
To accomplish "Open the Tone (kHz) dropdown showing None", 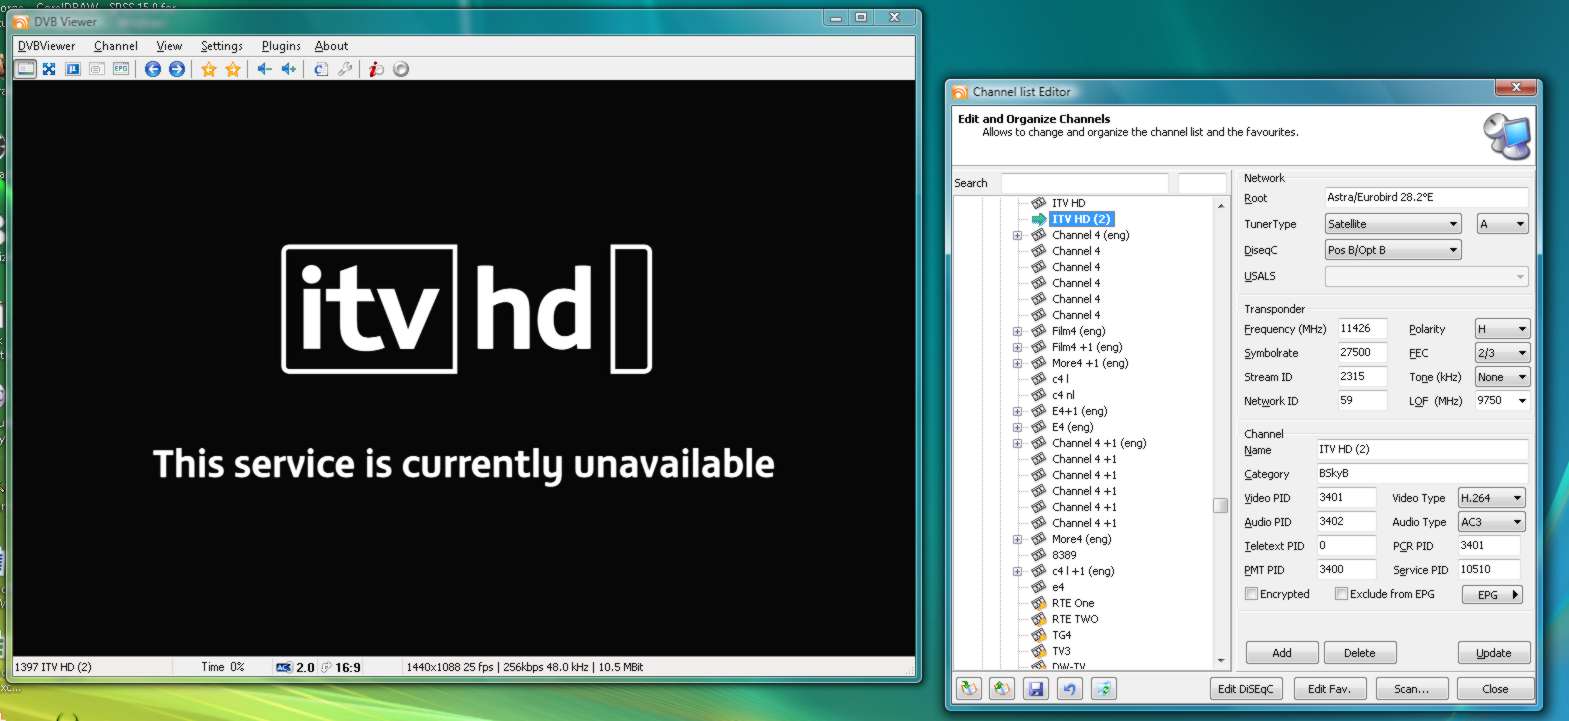I will 1503,377.
